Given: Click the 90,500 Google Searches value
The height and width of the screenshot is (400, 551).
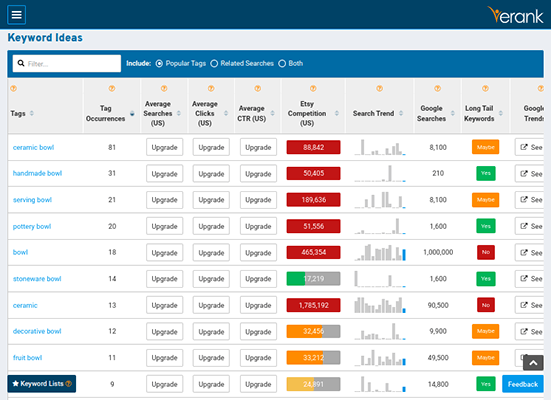Looking at the screenshot, I should coord(438,305).
